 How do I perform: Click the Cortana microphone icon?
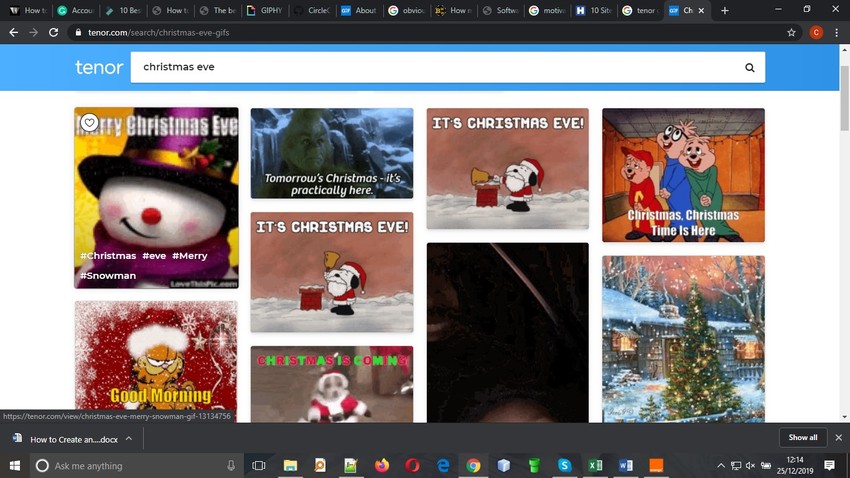(x=231, y=466)
